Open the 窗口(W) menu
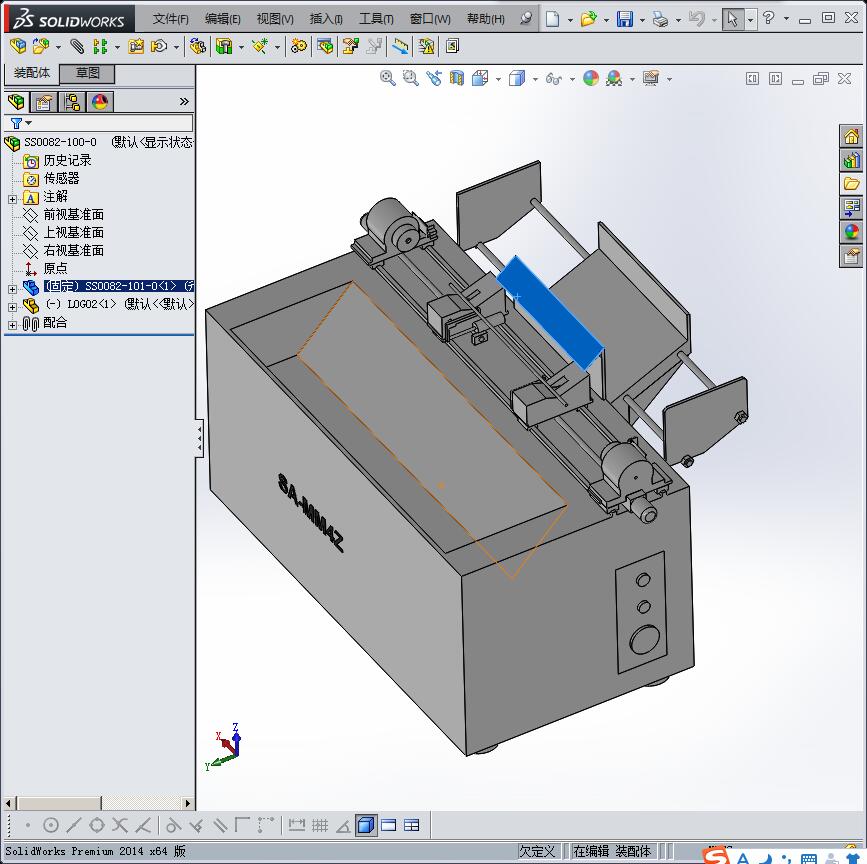This screenshot has height=864, width=867. coord(430,19)
